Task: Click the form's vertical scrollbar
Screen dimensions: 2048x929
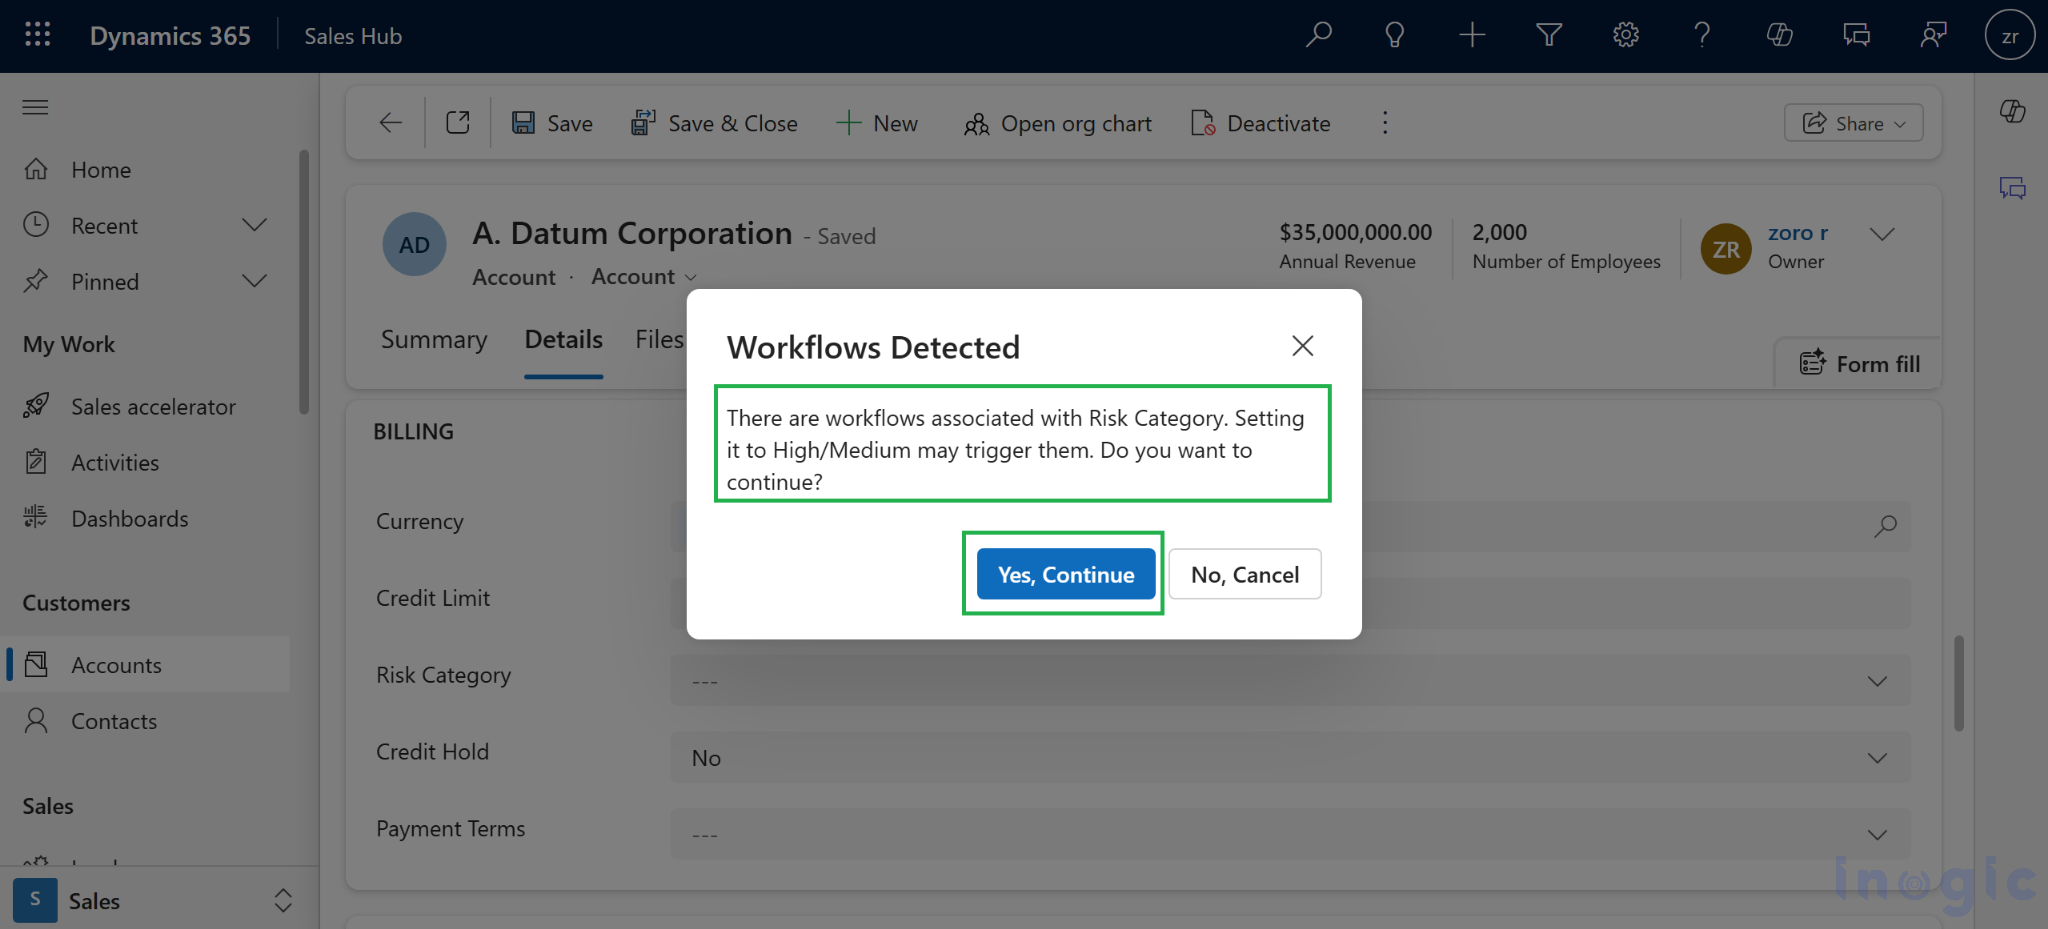Action: (x=1959, y=684)
